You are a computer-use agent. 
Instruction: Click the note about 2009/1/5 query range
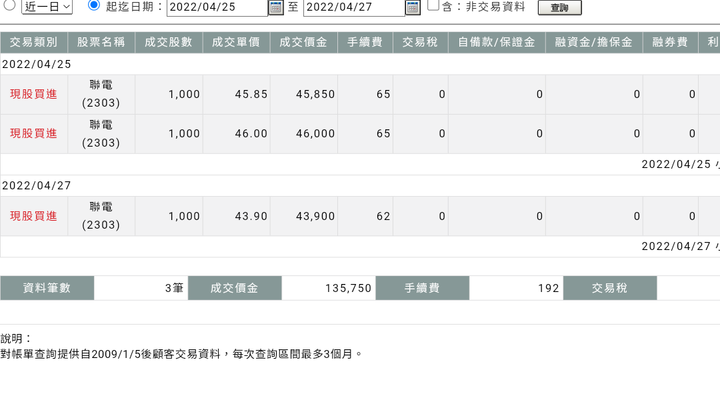coord(182,354)
